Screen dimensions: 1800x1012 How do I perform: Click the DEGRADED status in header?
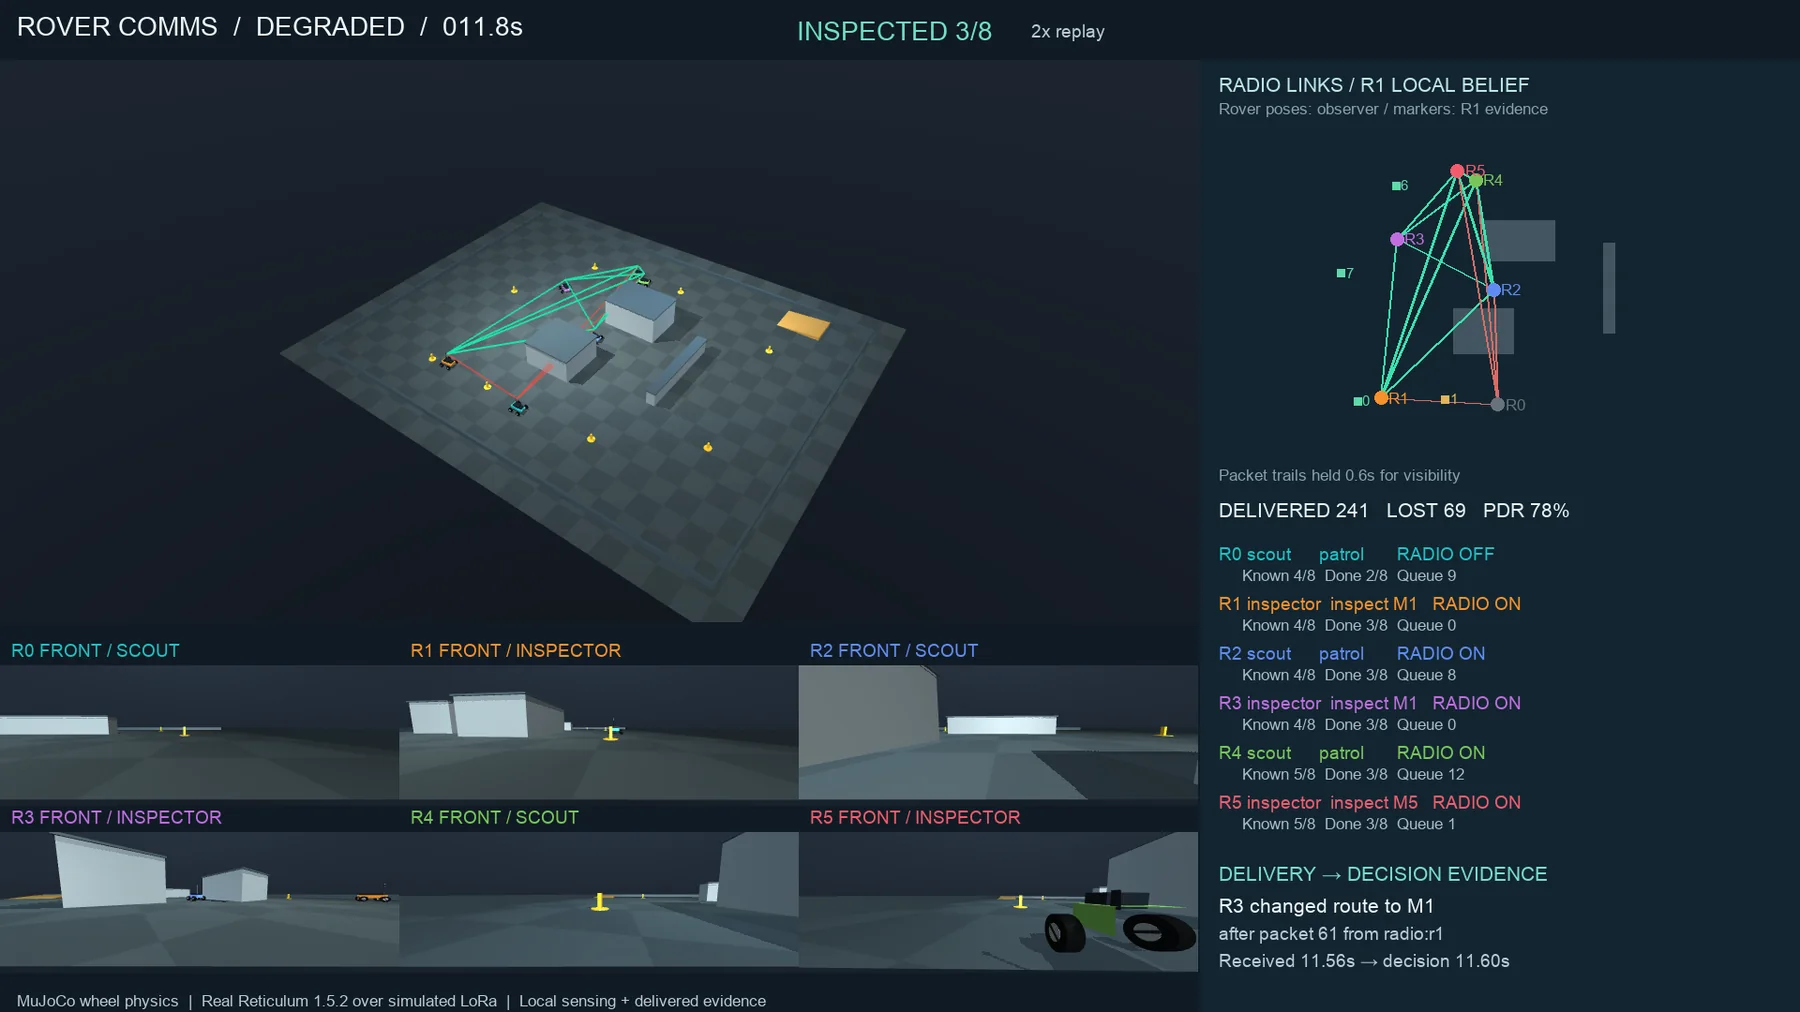330,27
